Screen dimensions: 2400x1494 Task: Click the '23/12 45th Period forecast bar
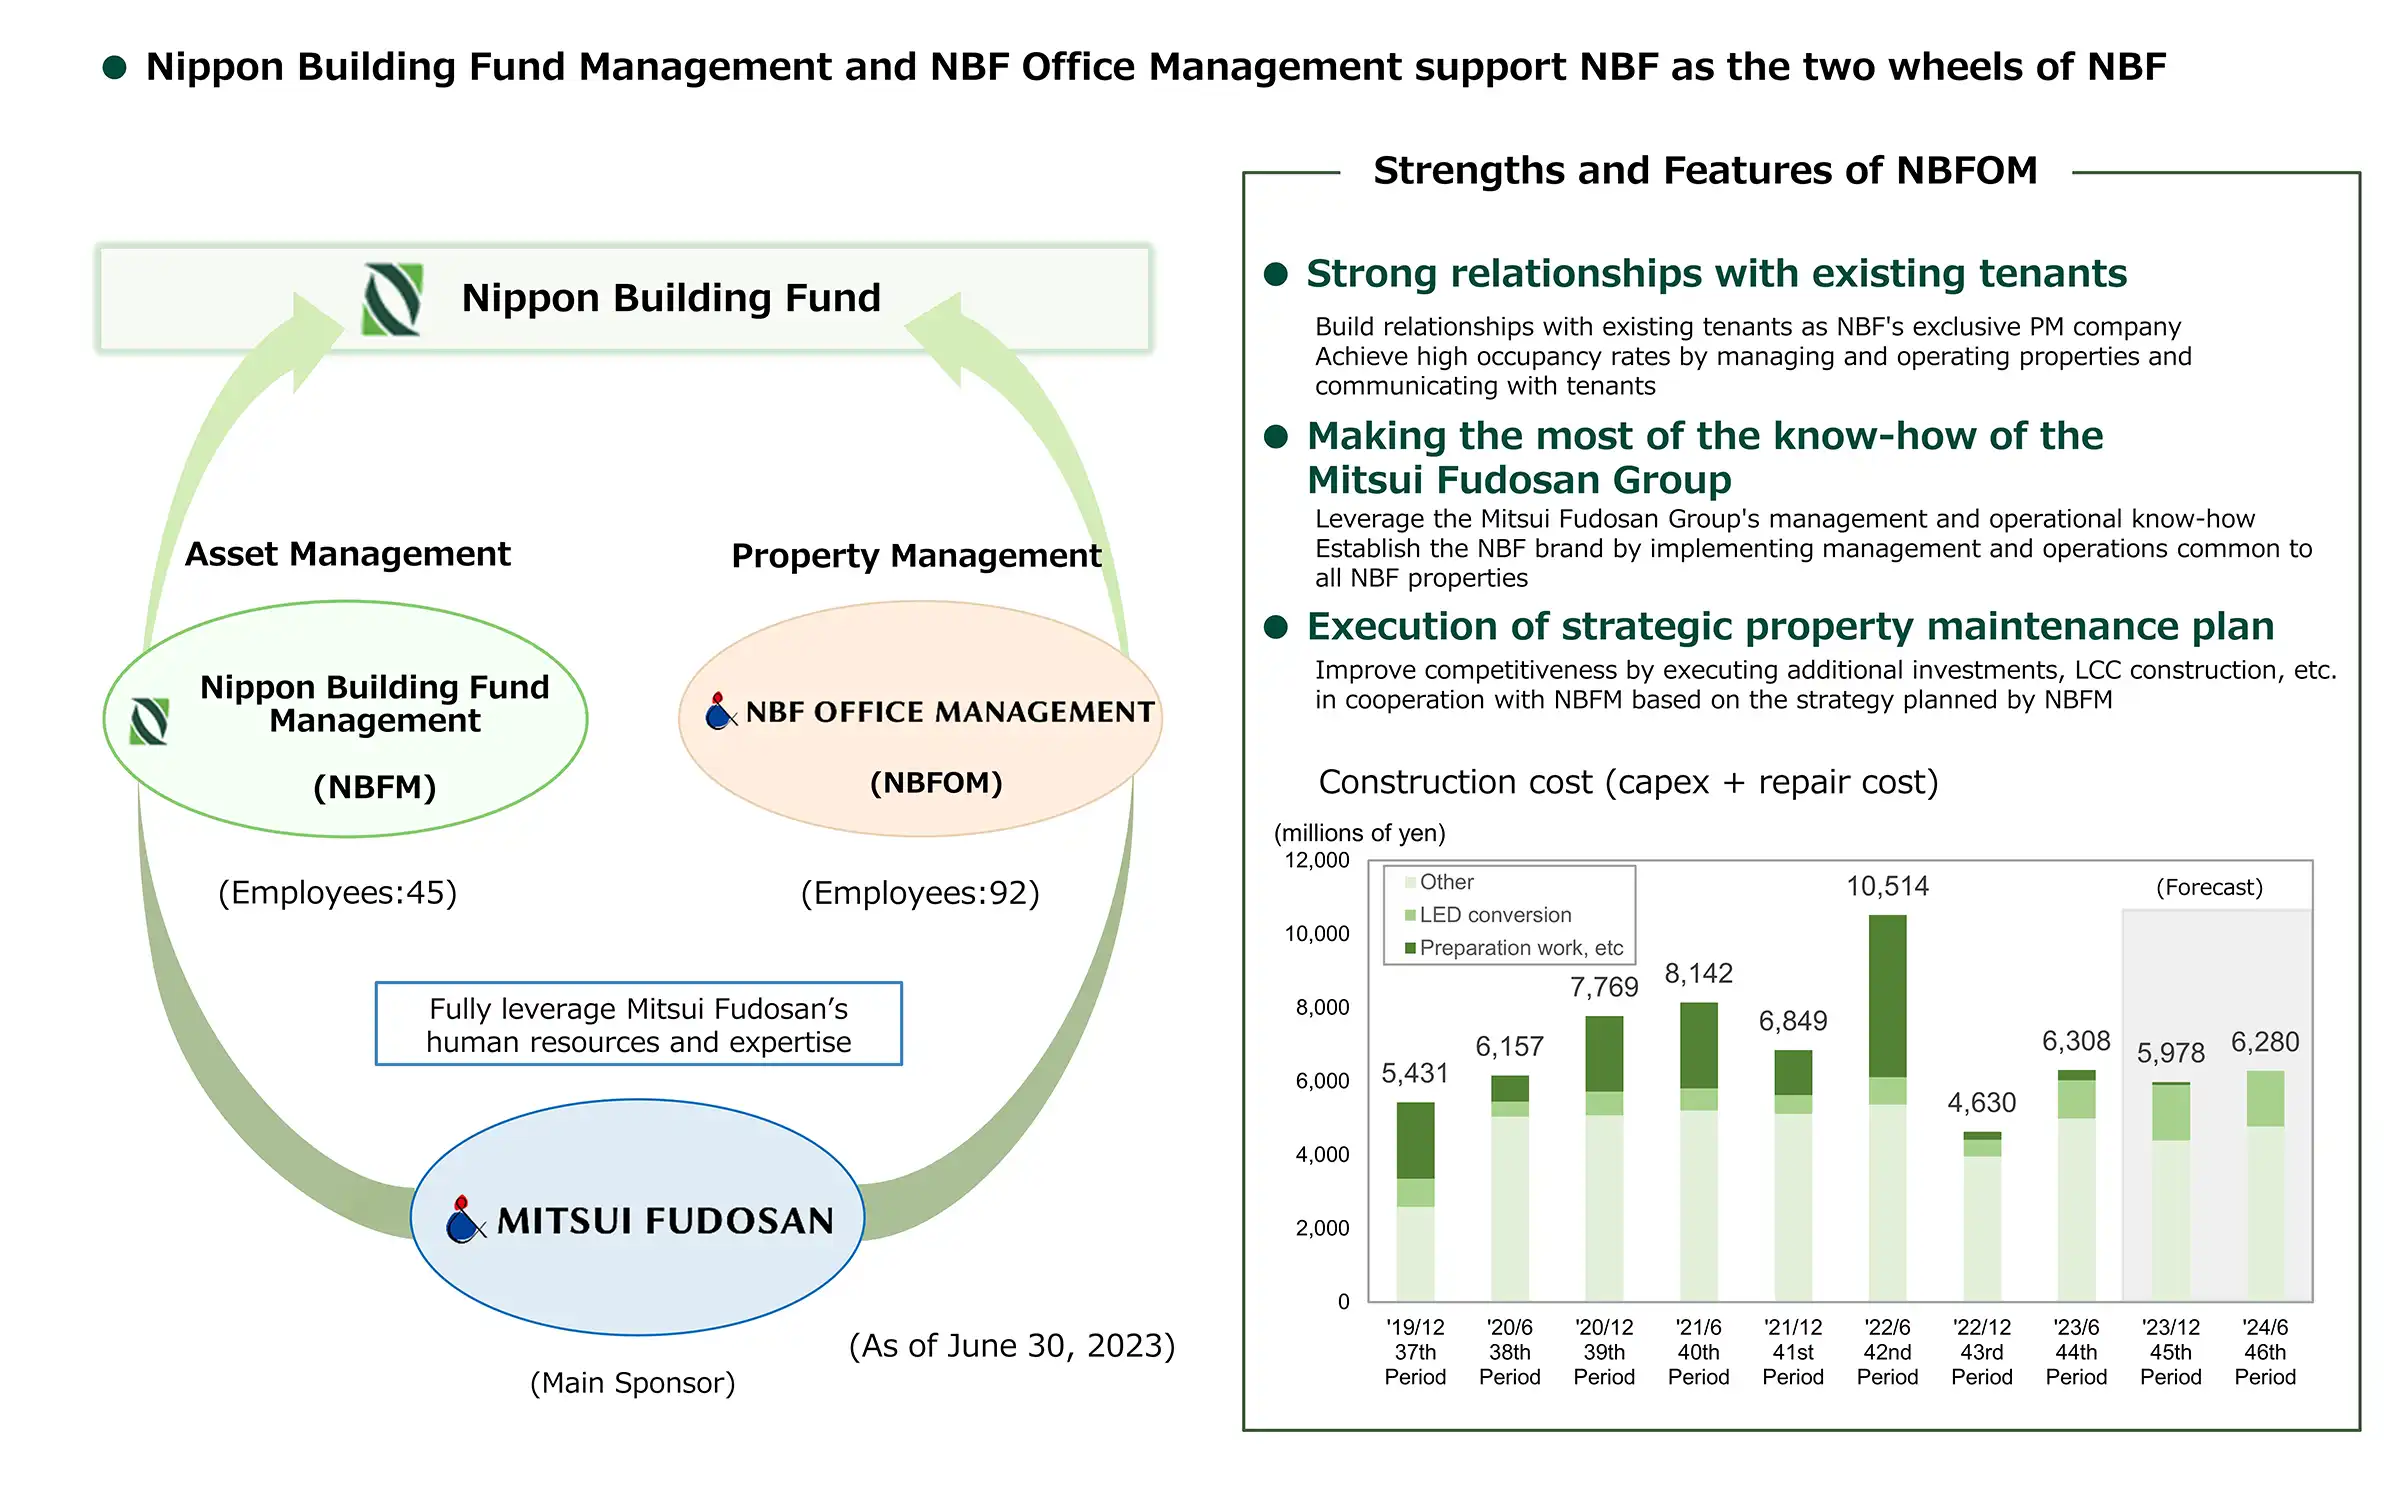click(x=2171, y=1192)
